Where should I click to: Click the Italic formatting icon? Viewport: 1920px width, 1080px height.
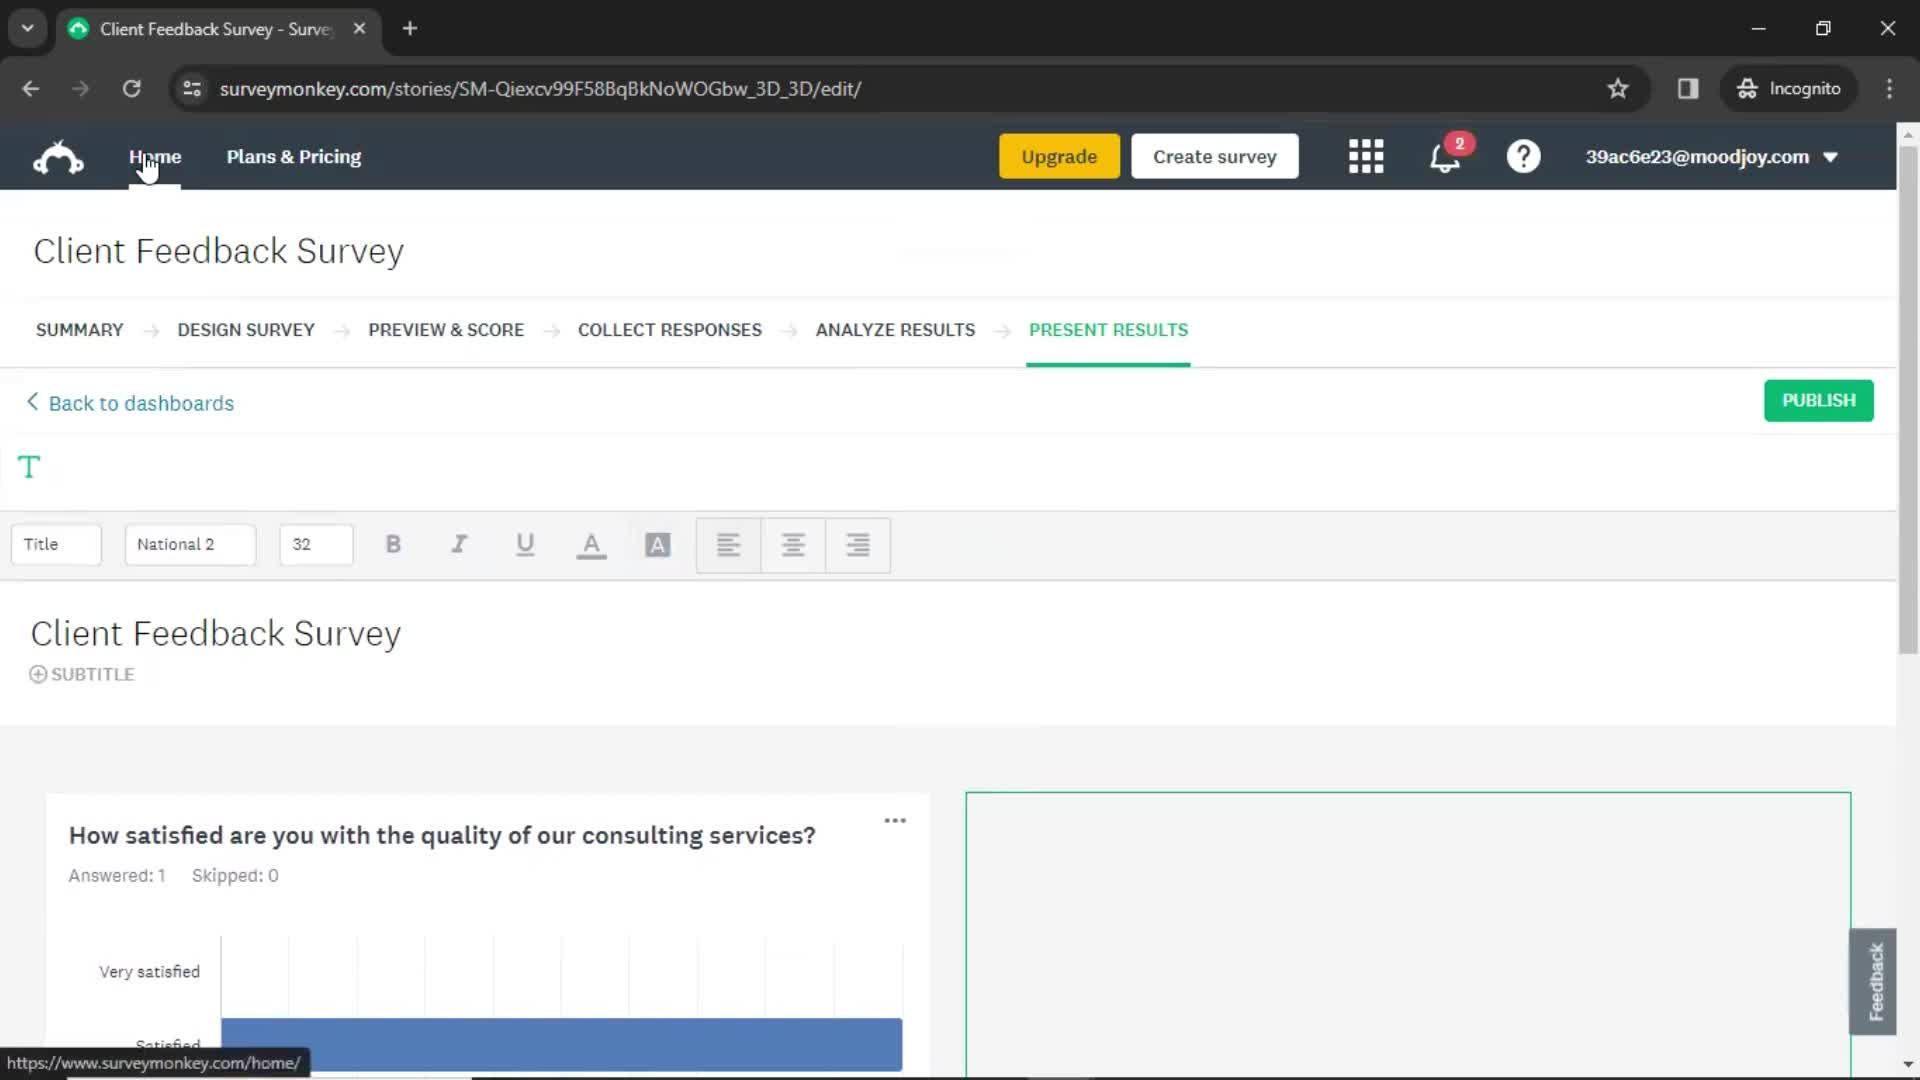tap(459, 543)
